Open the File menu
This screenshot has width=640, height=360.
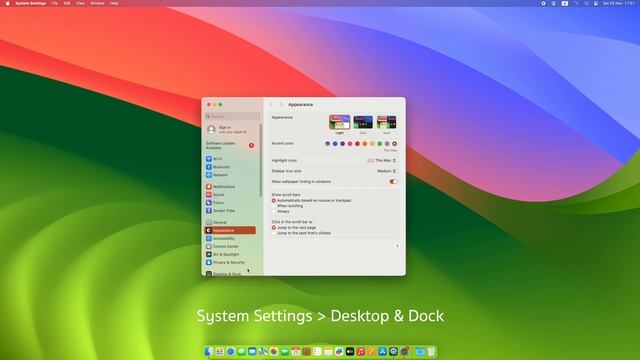click(55, 3)
